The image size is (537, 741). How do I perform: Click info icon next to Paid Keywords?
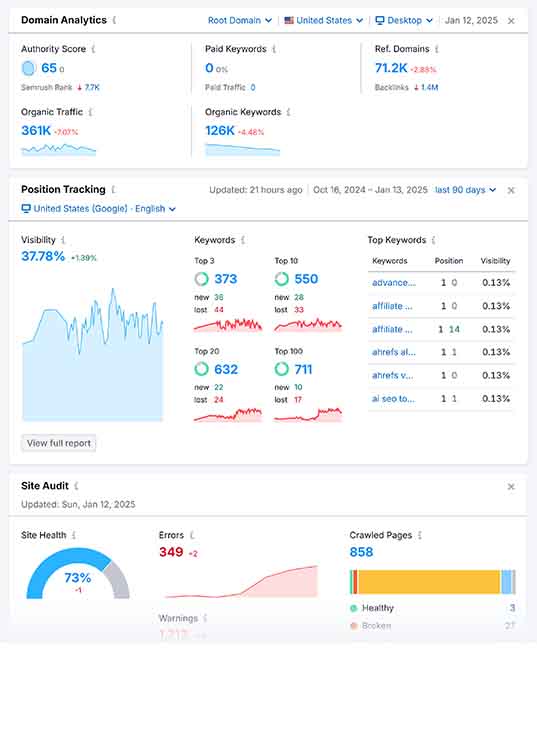click(274, 49)
